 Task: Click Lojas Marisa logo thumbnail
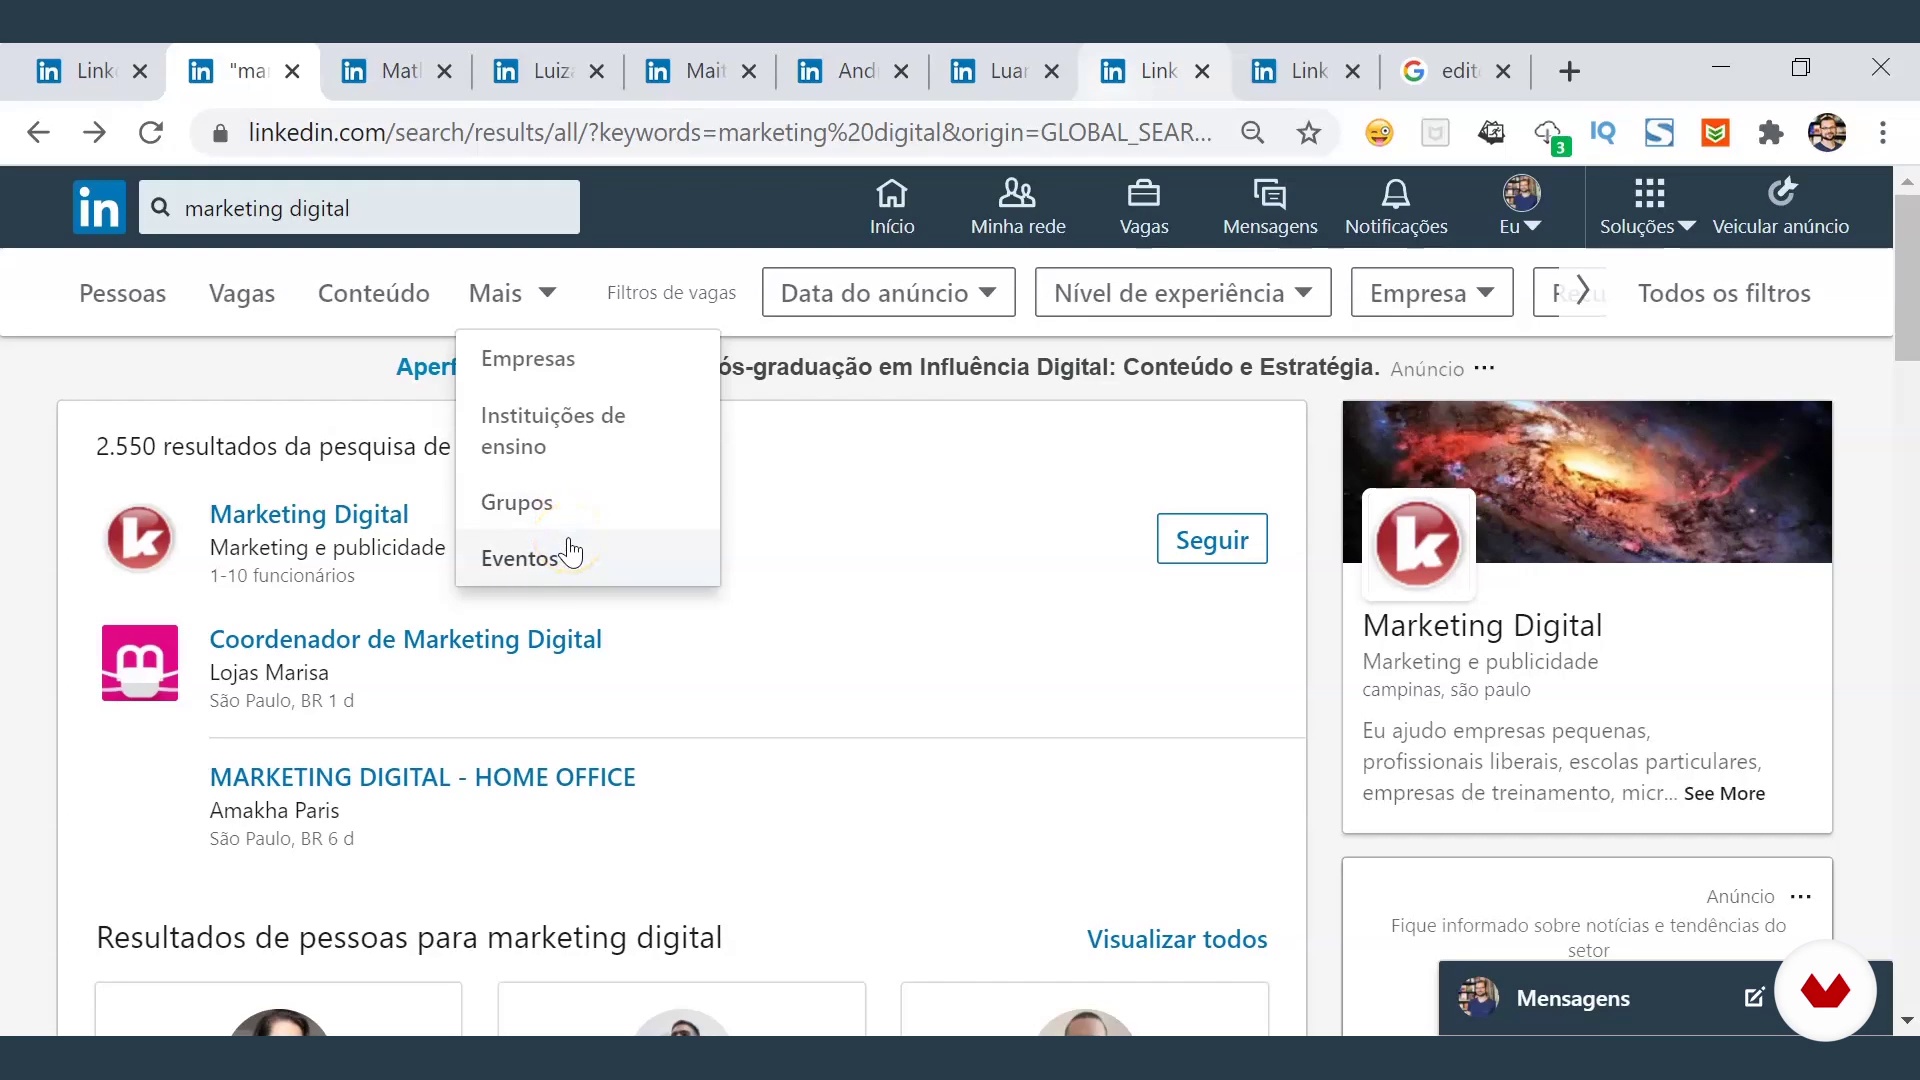tap(140, 663)
